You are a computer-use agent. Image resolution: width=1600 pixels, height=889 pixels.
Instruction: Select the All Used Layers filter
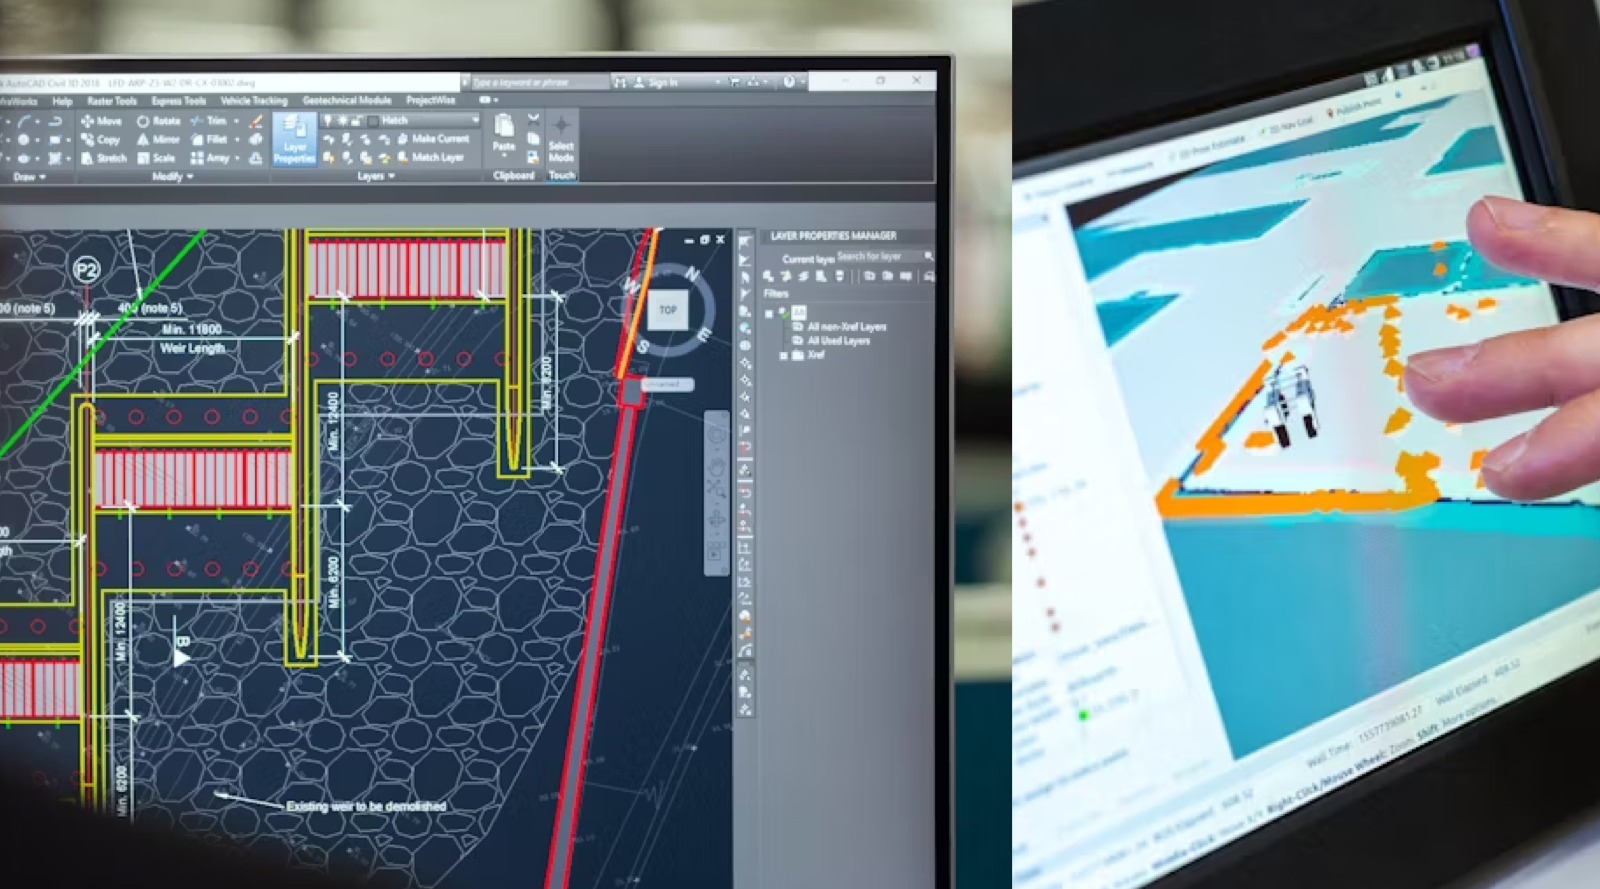pos(838,341)
